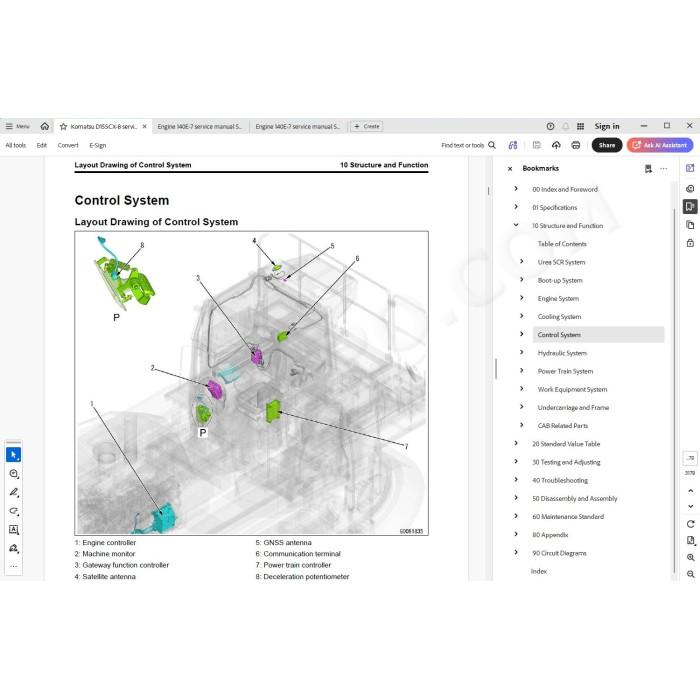Viewport: 700px width, 700px height.
Task: Open 30 Testing and Adjusting bookmark
Action: 566,462
